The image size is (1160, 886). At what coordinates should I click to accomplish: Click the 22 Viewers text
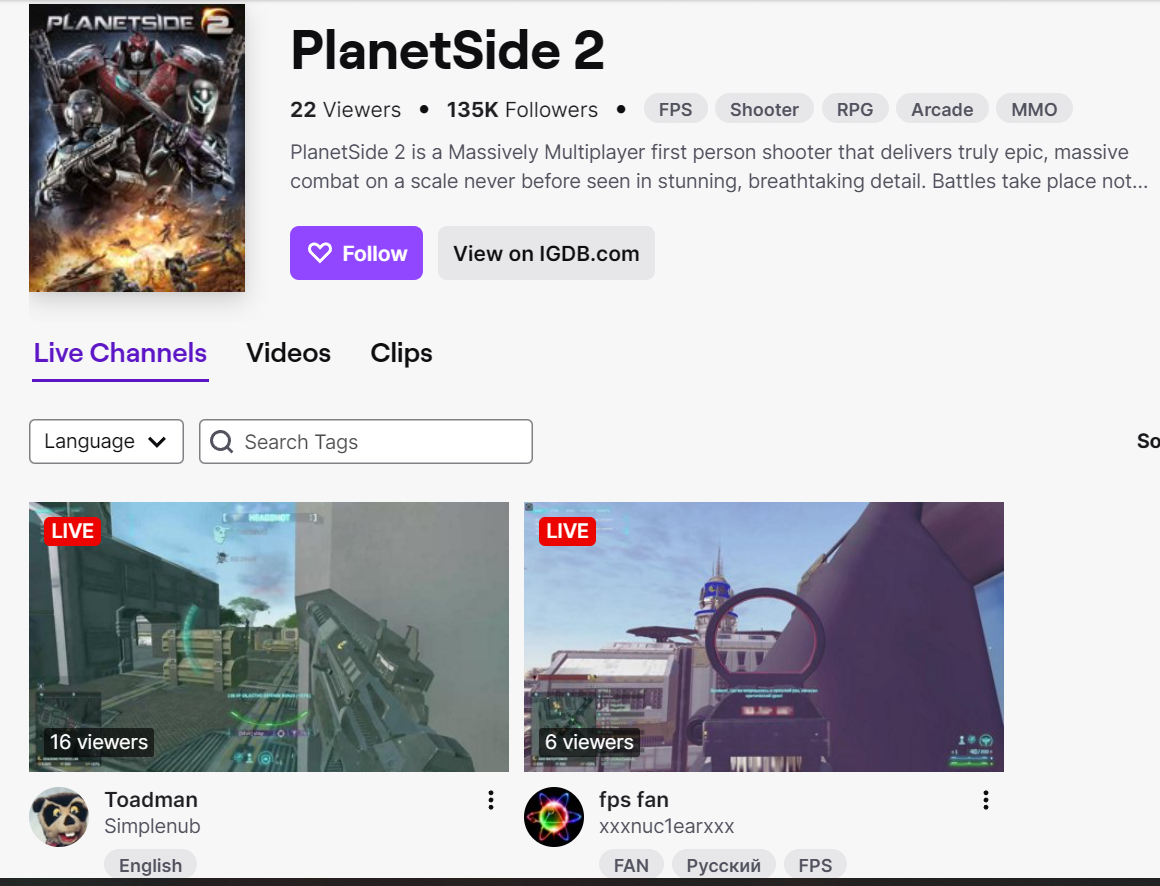345,109
